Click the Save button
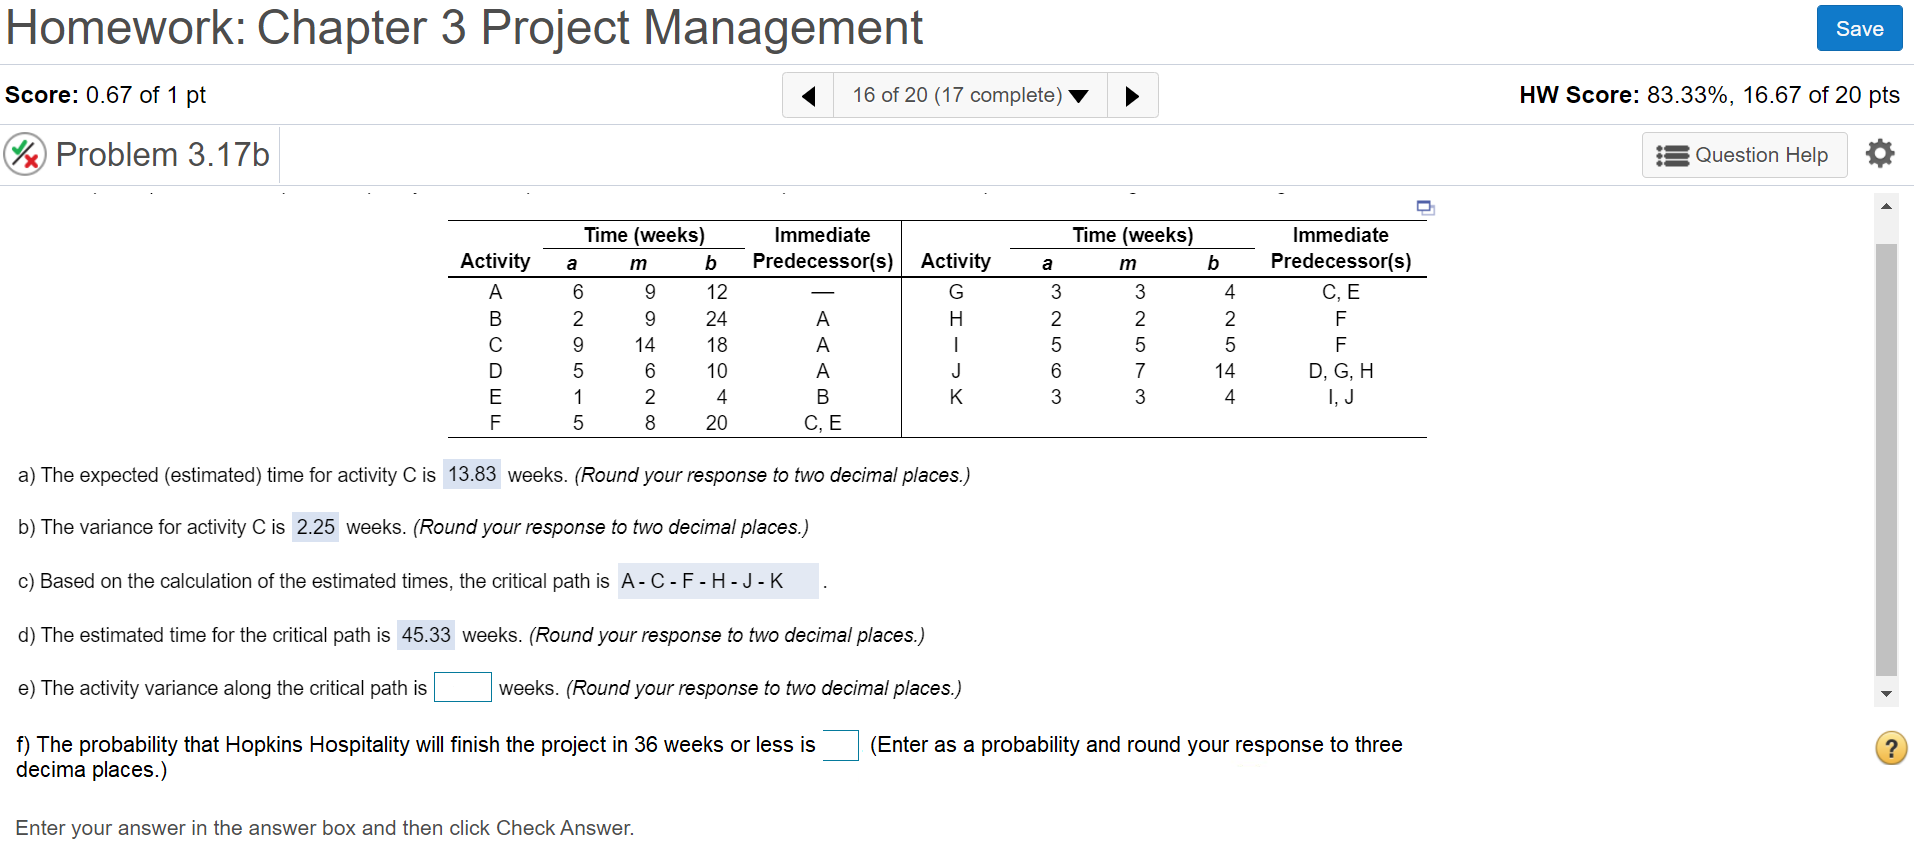This screenshot has width=1920, height=855. pyautogui.click(x=1858, y=29)
